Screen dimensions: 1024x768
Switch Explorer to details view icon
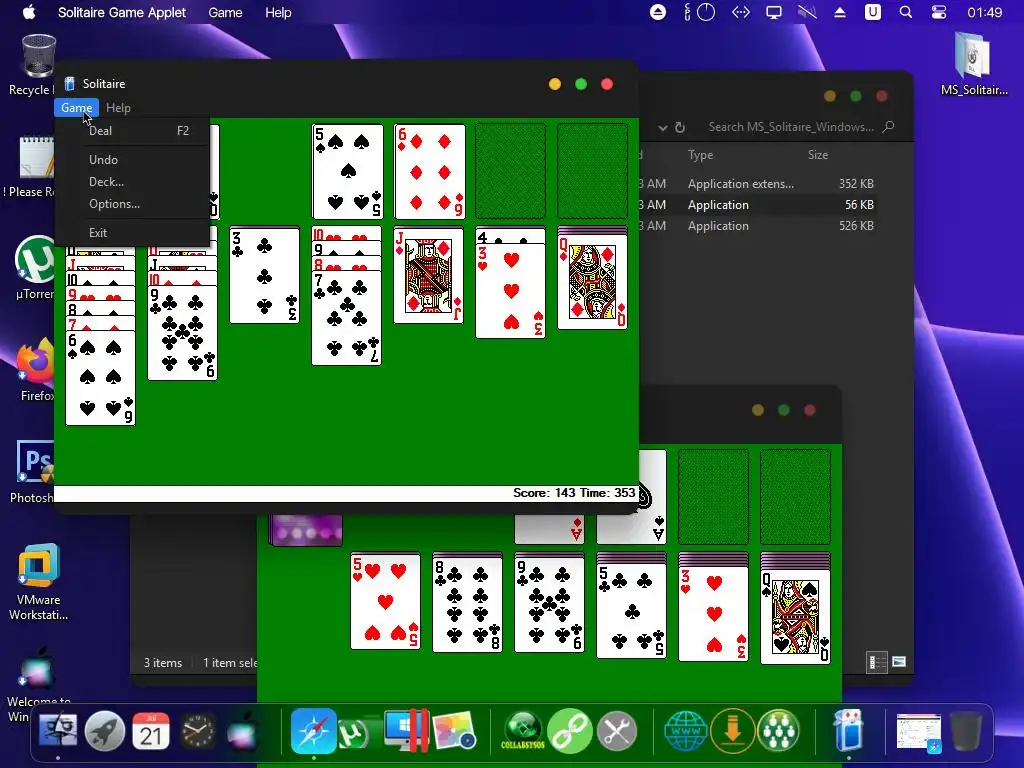876,662
